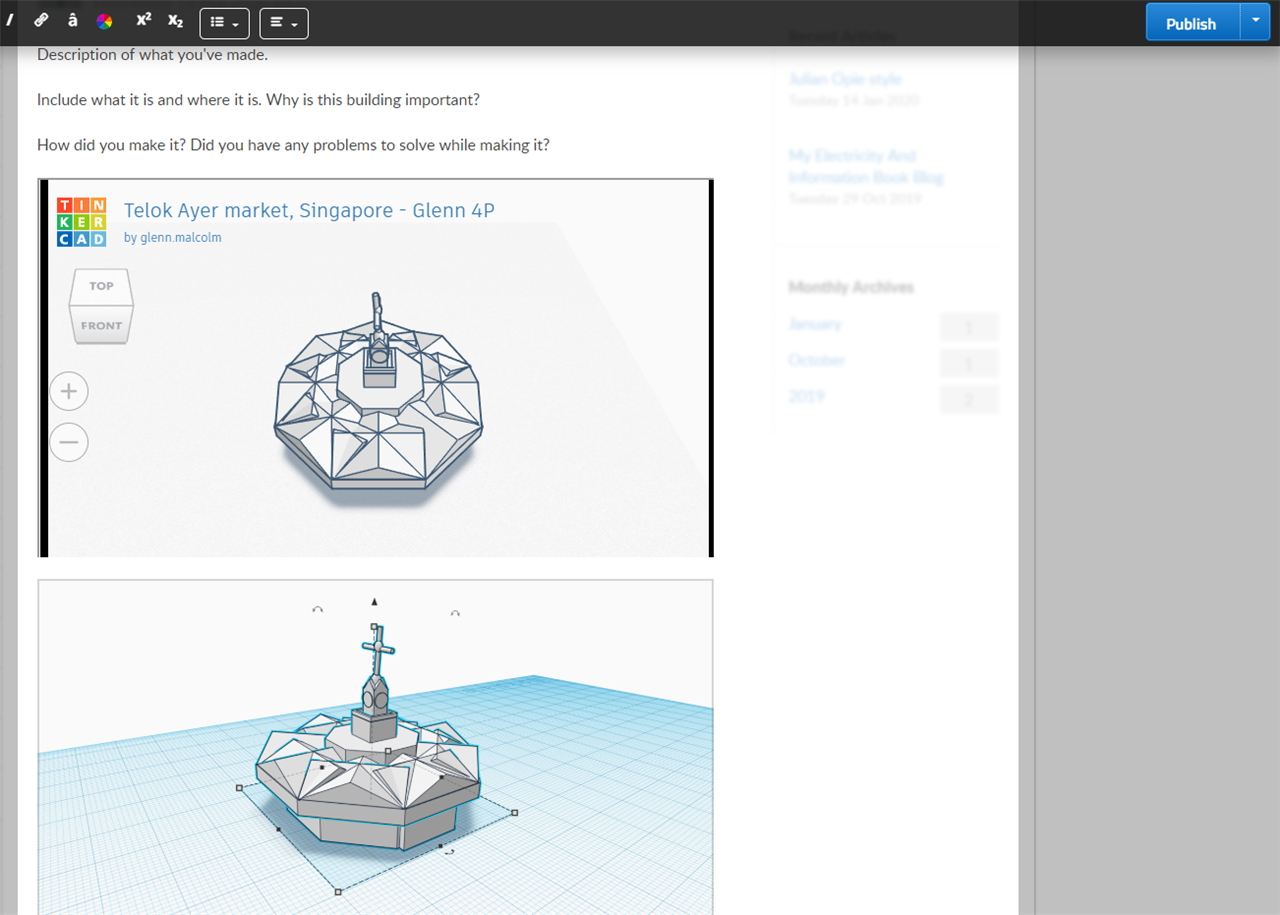This screenshot has width=1280, height=915.
Task: Open the 2019 archive
Action: tap(807, 396)
